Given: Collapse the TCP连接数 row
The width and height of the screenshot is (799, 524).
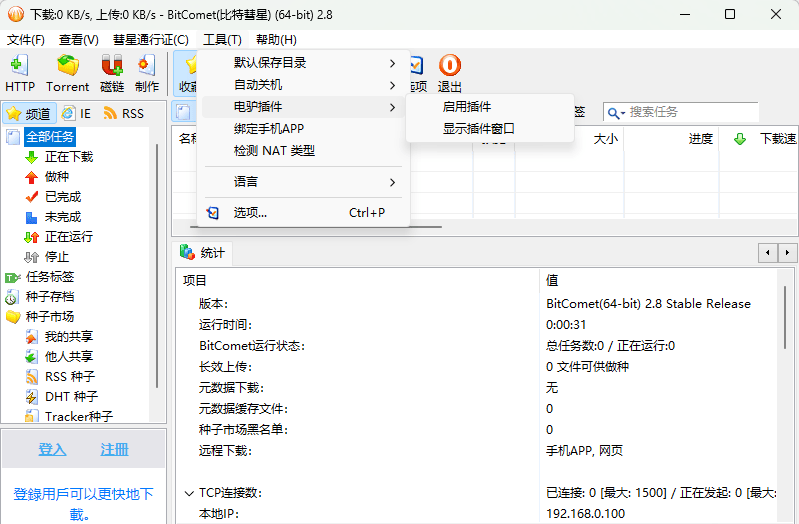Looking at the screenshot, I should point(189,493).
